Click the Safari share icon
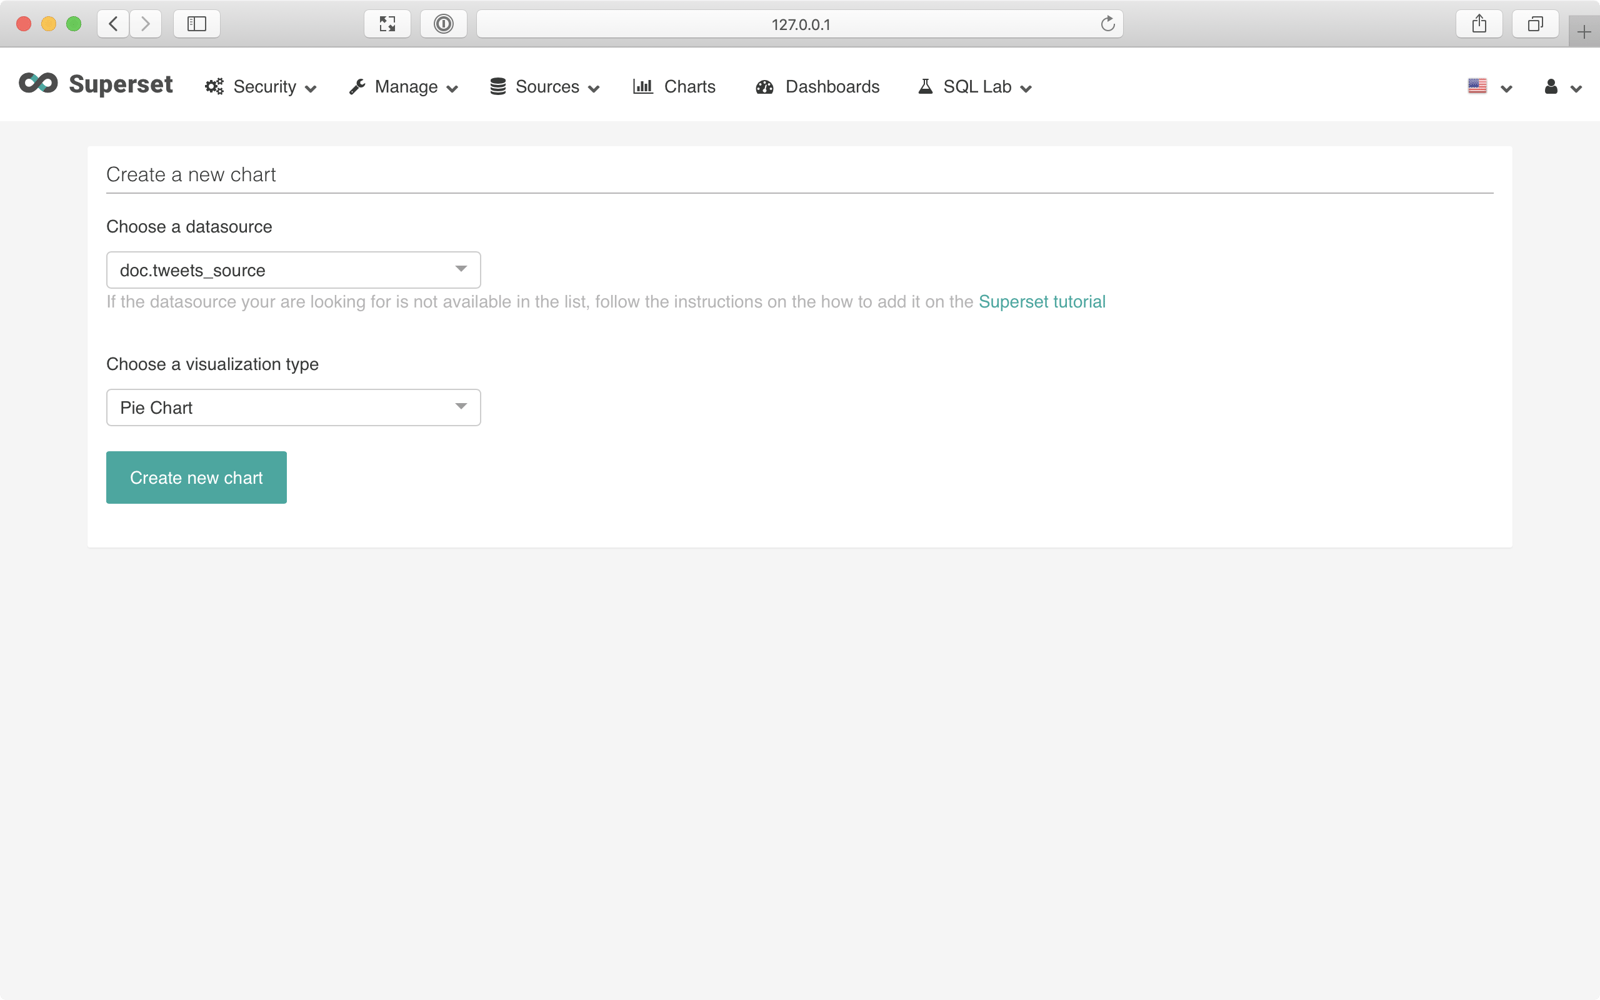The height and width of the screenshot is (1000, 1600). click(1479, 24)
